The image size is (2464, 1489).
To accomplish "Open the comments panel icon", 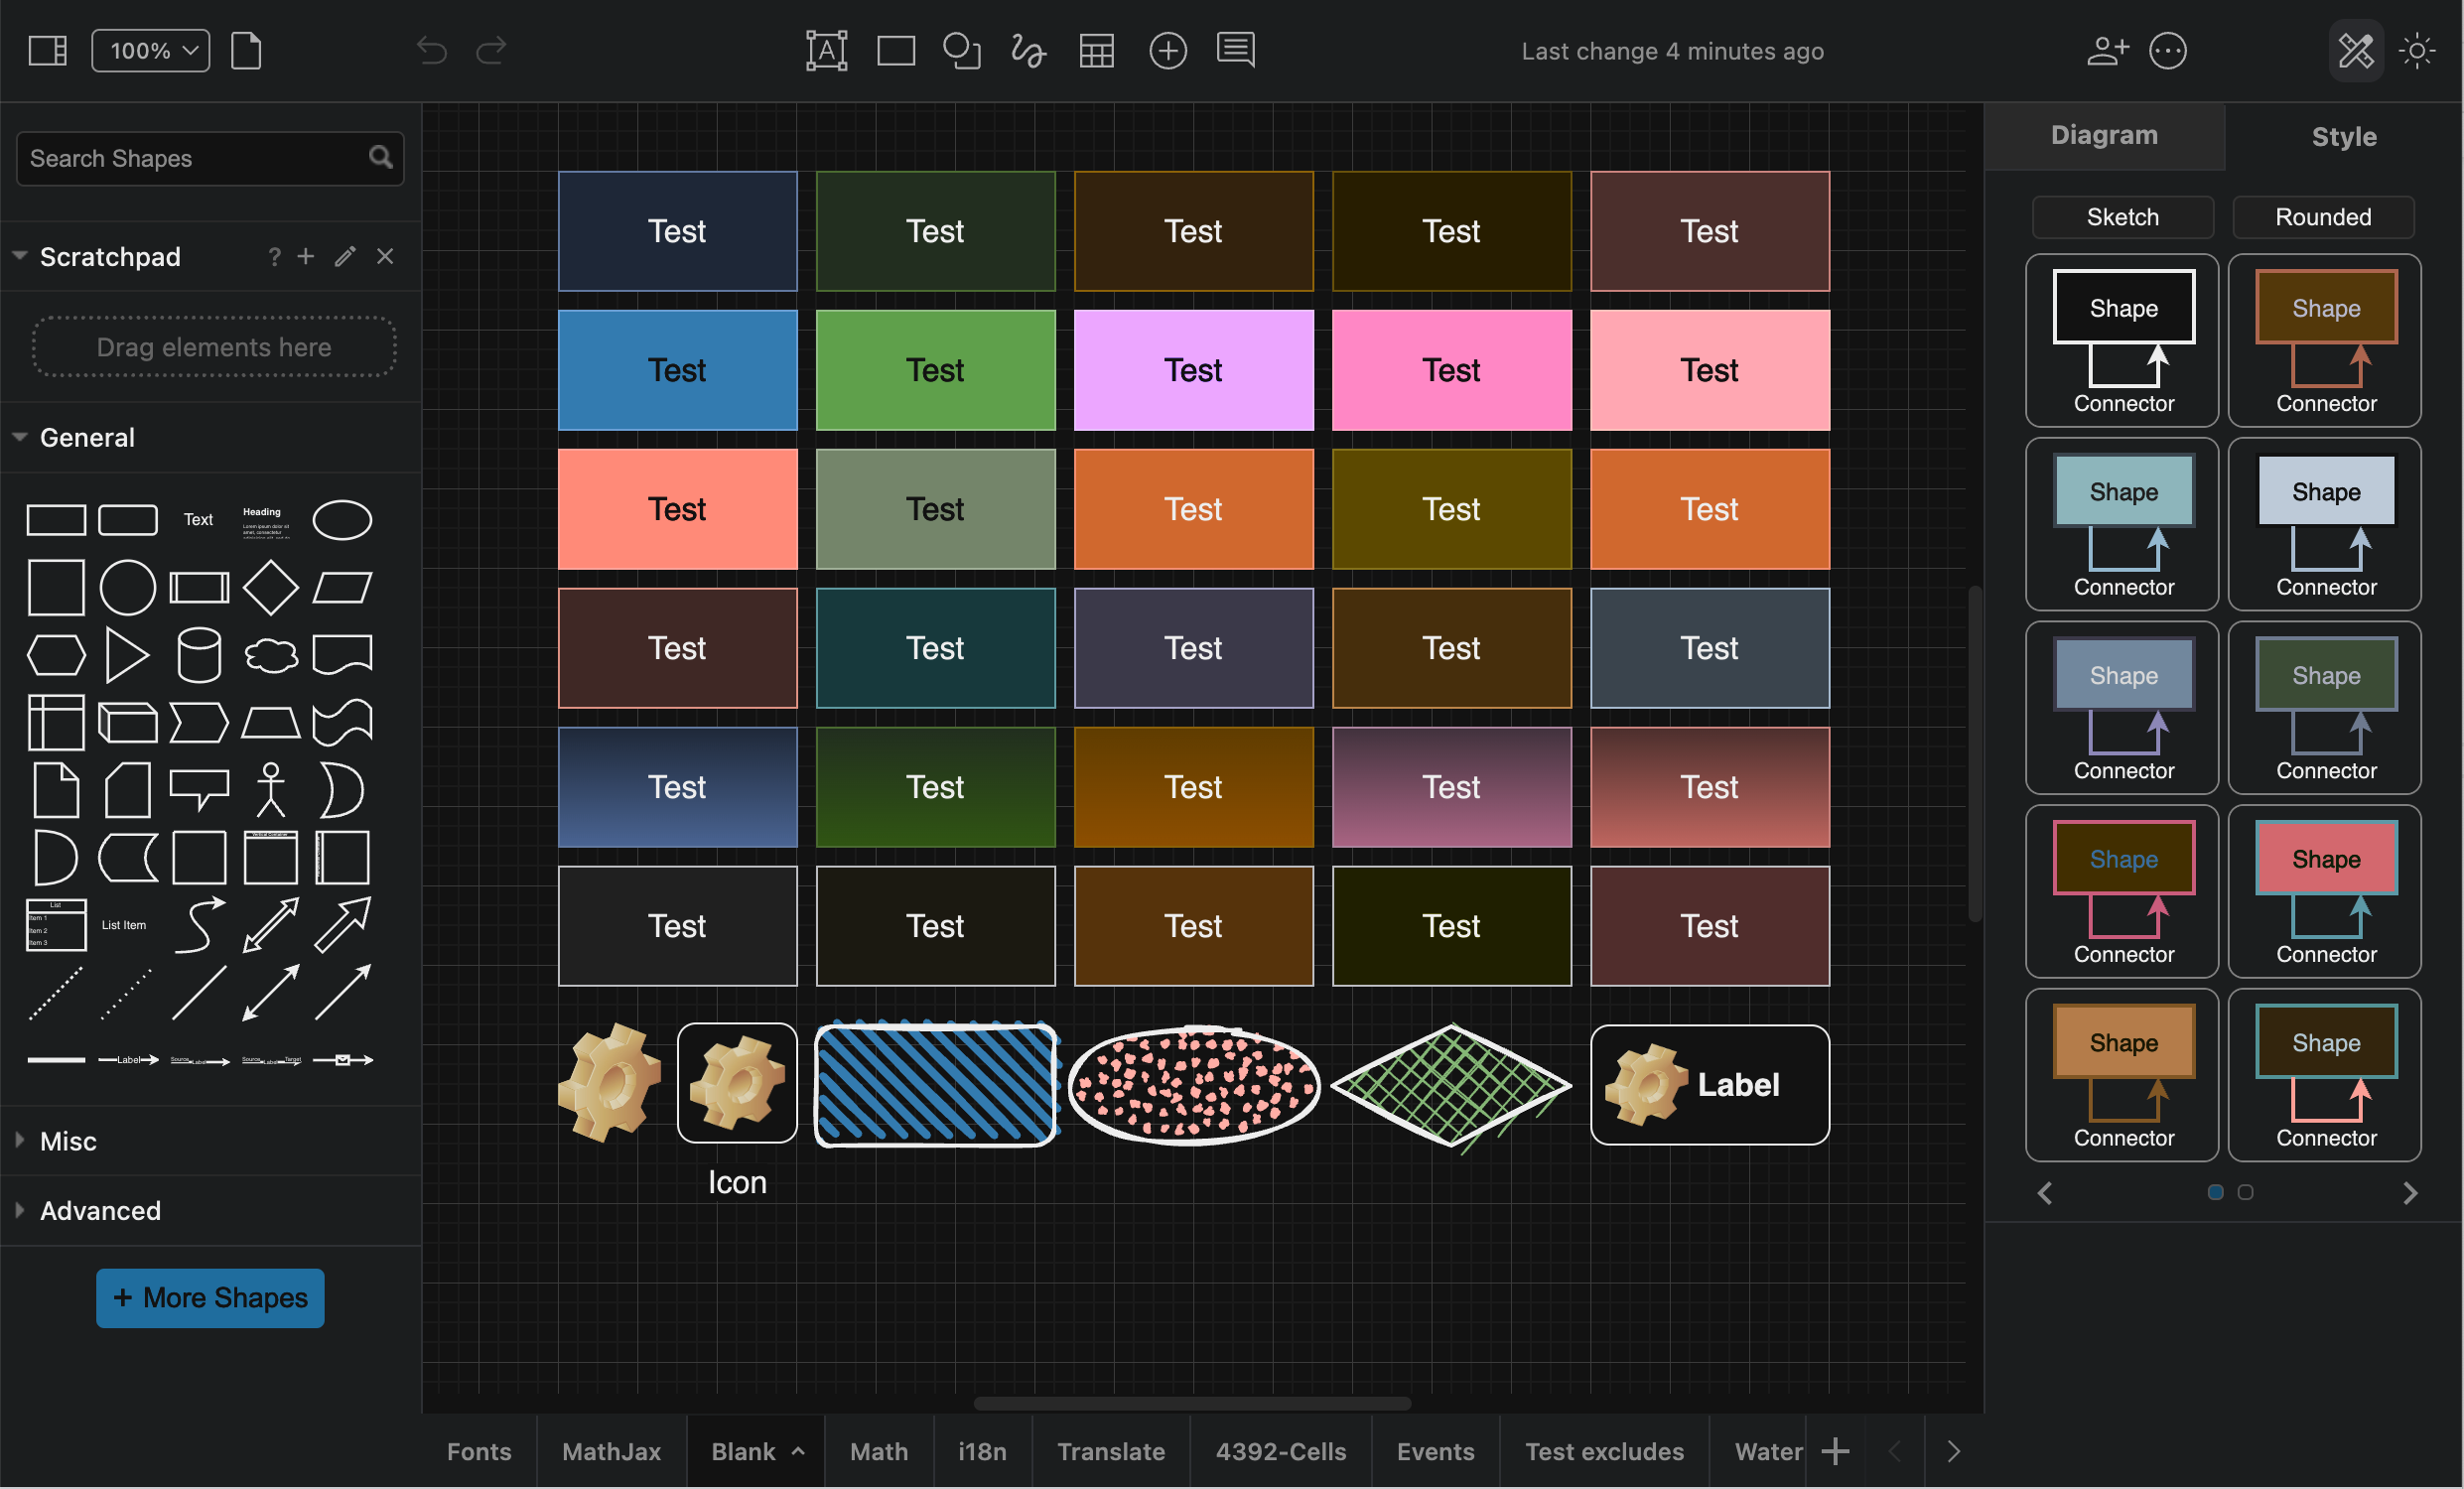I will pos(1234,50).
